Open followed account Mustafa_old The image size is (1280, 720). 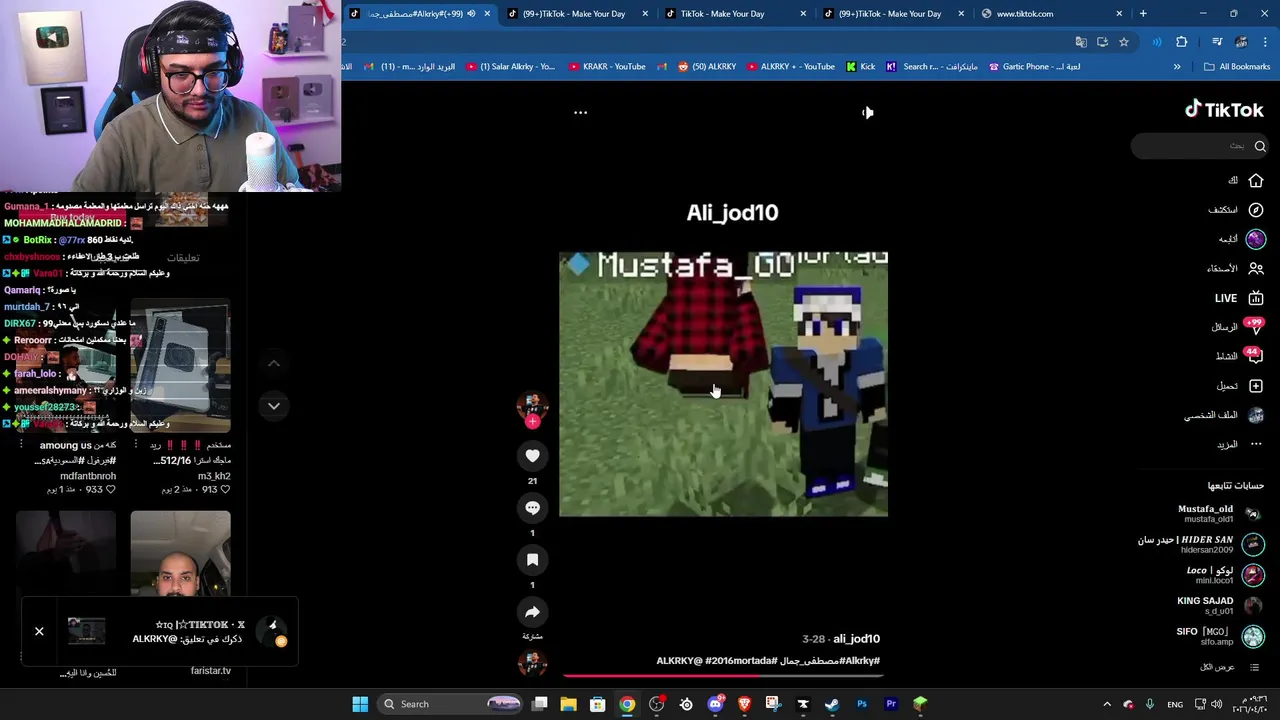pos(1219,513)
